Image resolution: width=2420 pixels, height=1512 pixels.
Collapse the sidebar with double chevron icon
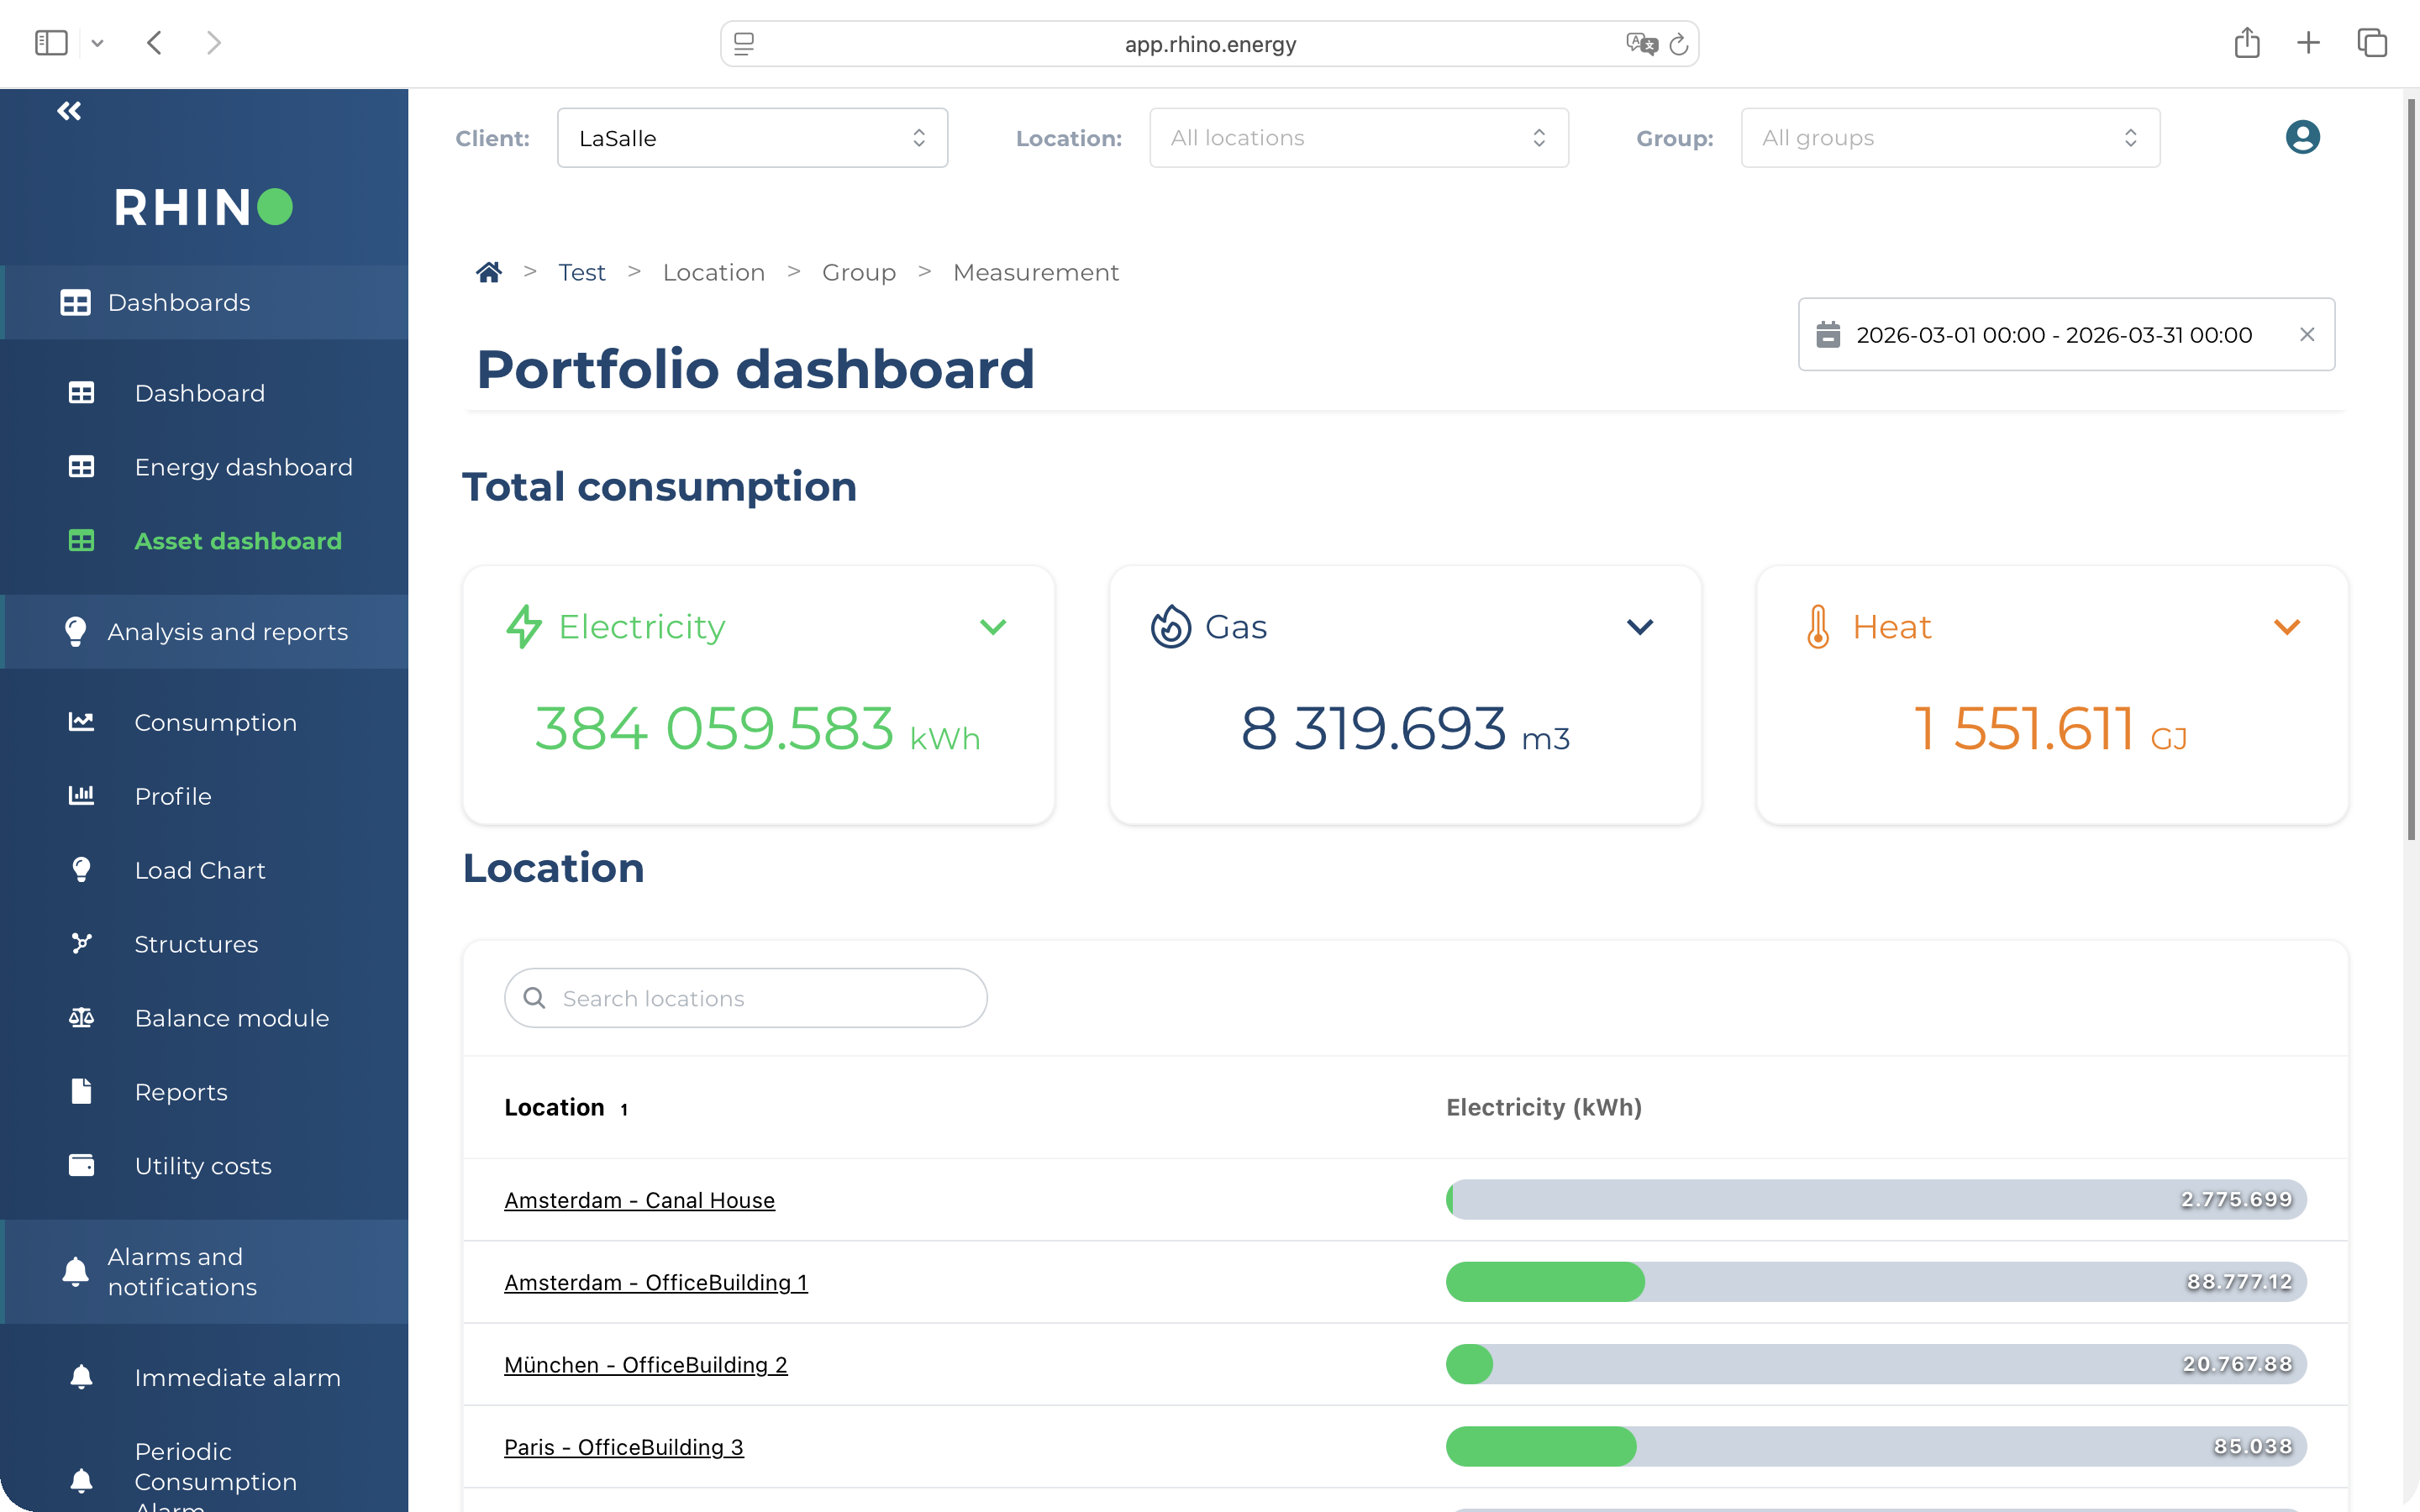point(69,111)
